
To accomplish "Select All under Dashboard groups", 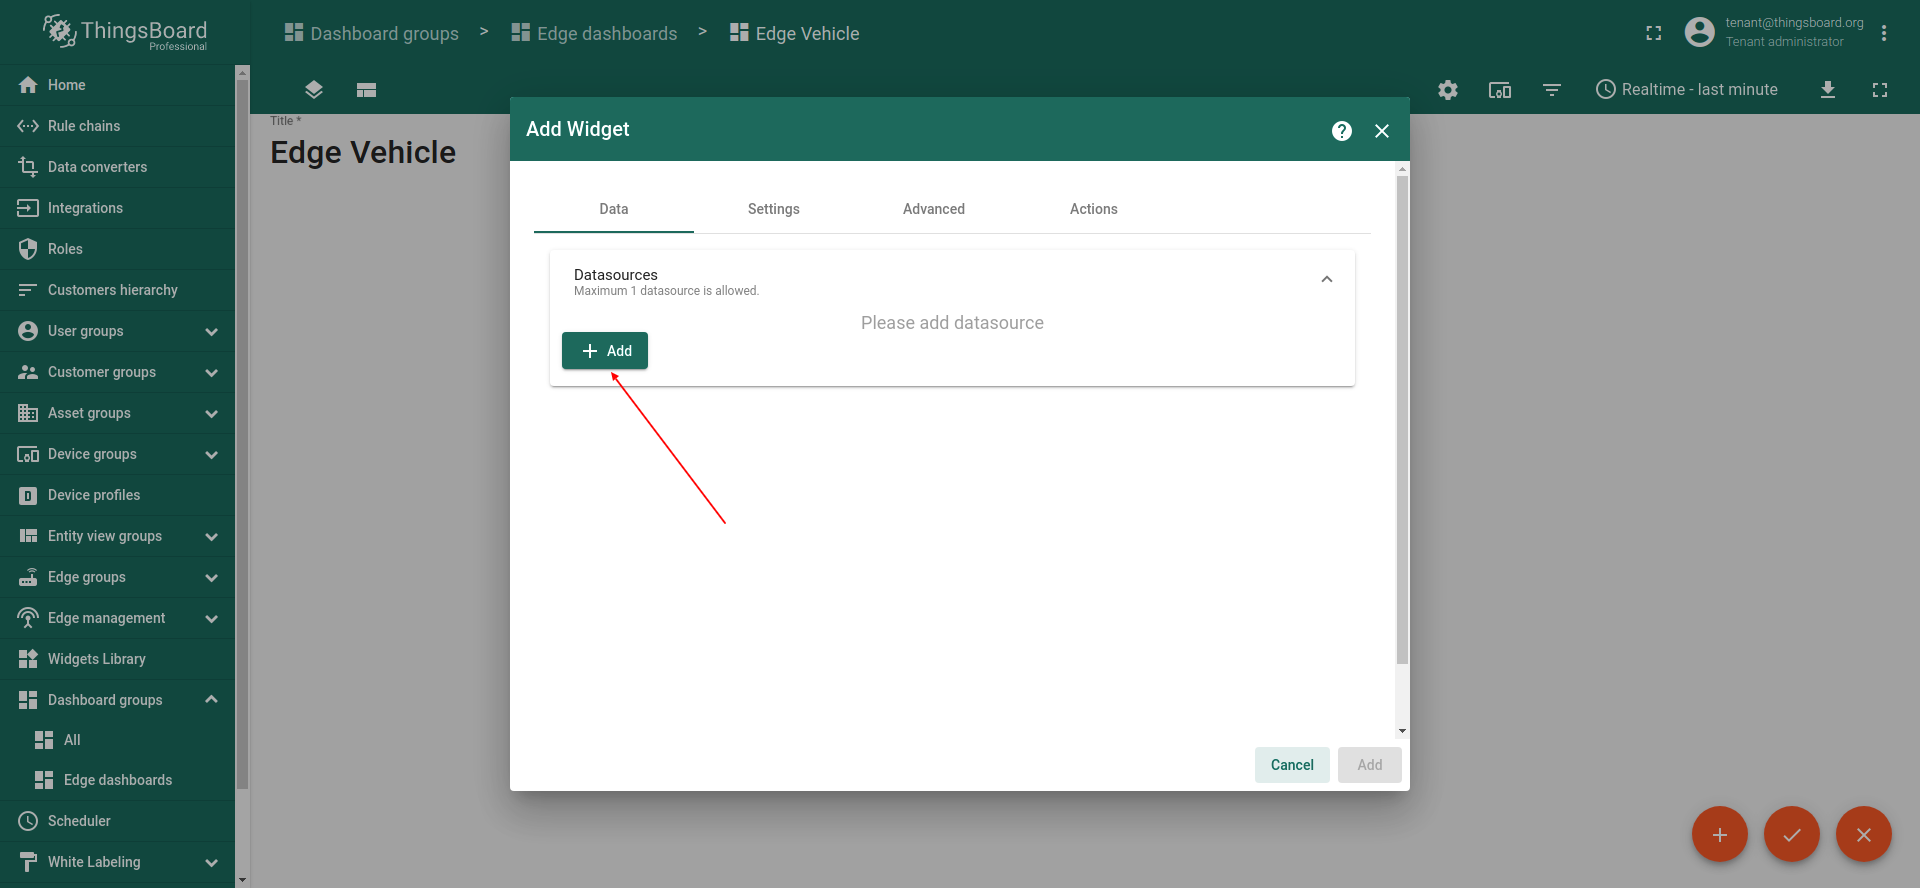I will 117,740.
